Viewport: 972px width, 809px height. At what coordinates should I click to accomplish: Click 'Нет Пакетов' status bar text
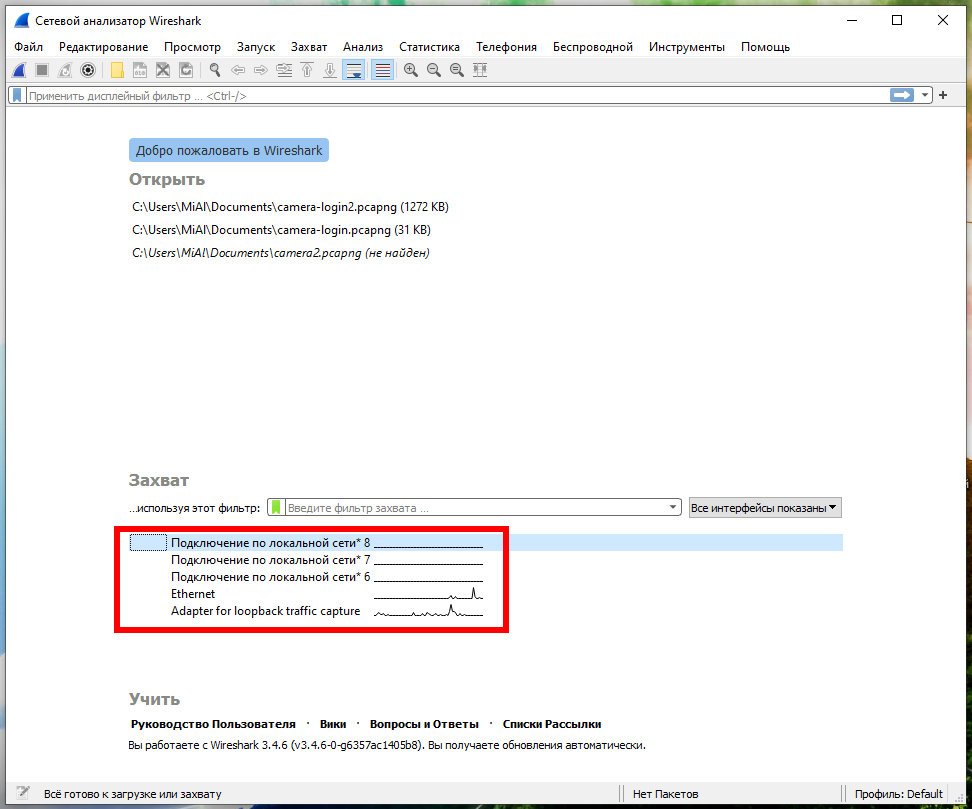click(x=665, y=794)
